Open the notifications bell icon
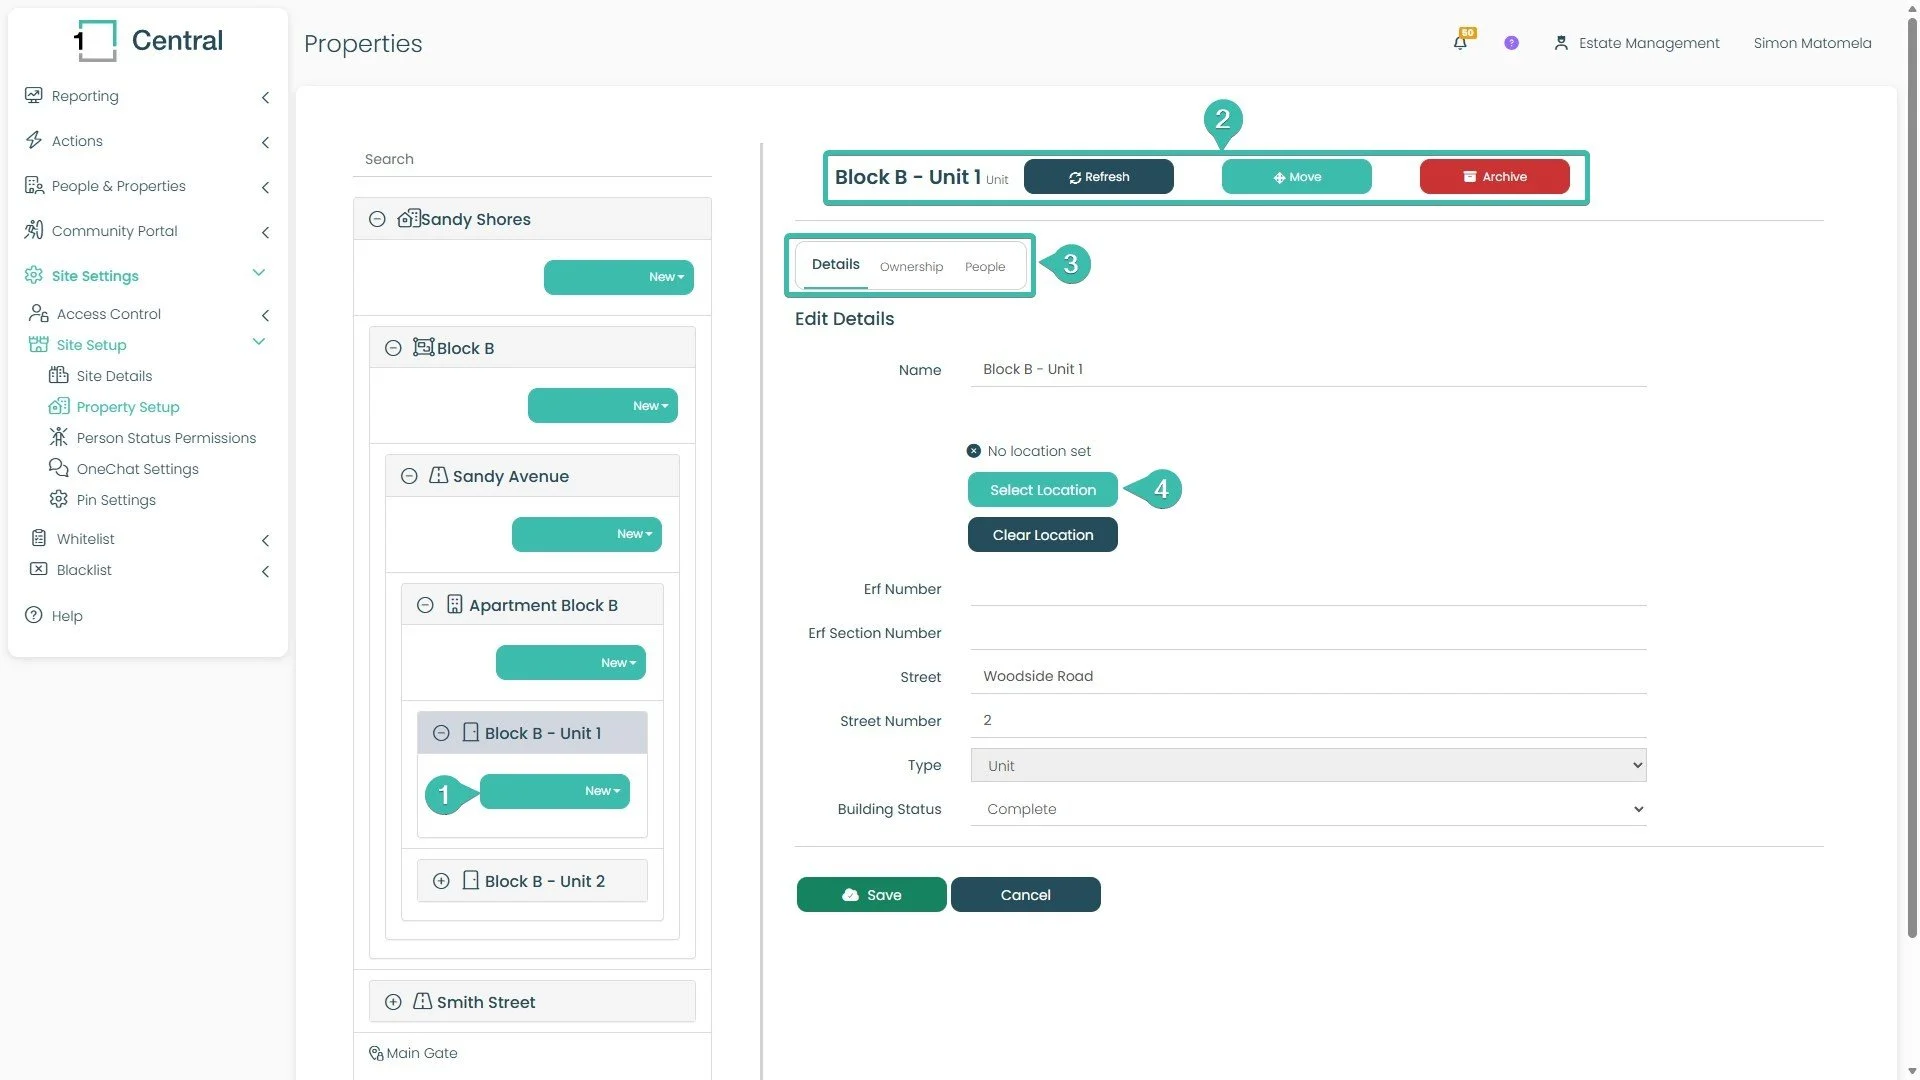Screen dimensions: 1920x1080 tap(1461, 42)
